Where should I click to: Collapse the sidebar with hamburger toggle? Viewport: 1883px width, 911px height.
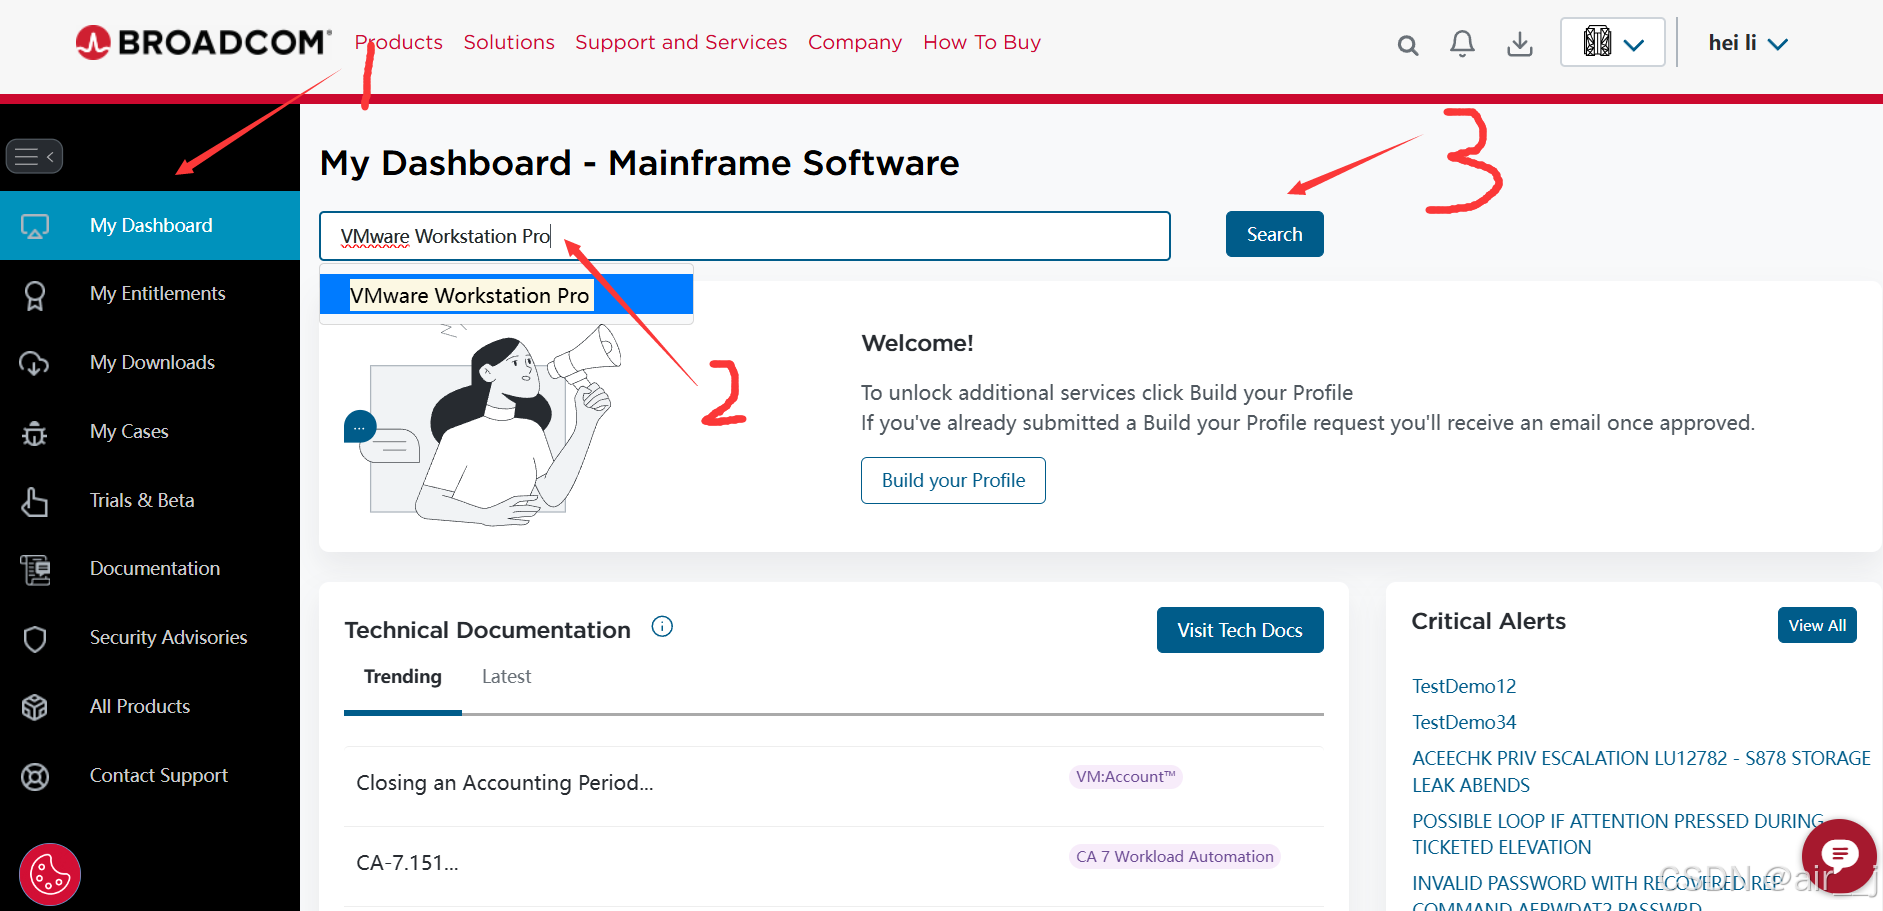(34, 156)
